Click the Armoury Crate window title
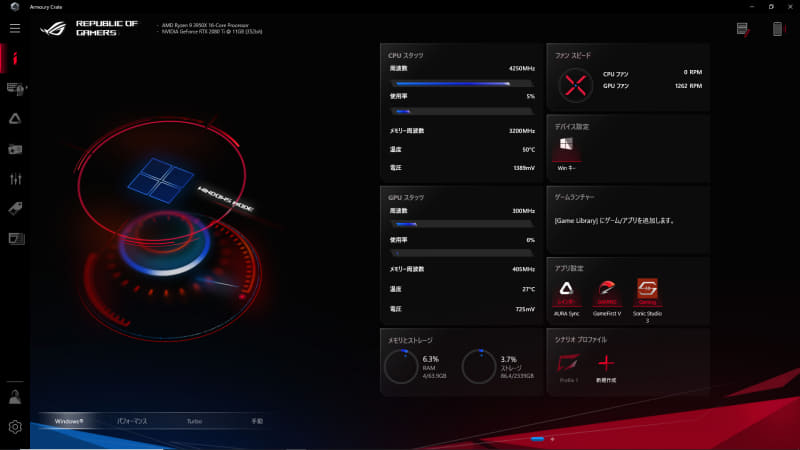The height and width of the screenshot is (450, 800). 45,7
